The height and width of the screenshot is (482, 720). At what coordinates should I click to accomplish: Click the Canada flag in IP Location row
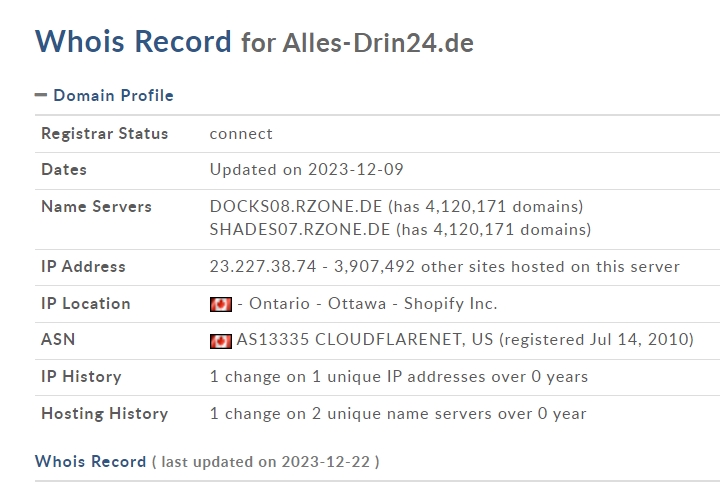pyautogui.click(x=221, y=304)
